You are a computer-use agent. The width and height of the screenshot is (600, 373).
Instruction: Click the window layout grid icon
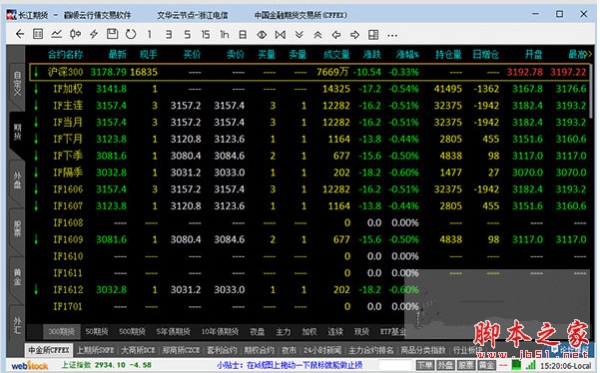click(373, 35)
